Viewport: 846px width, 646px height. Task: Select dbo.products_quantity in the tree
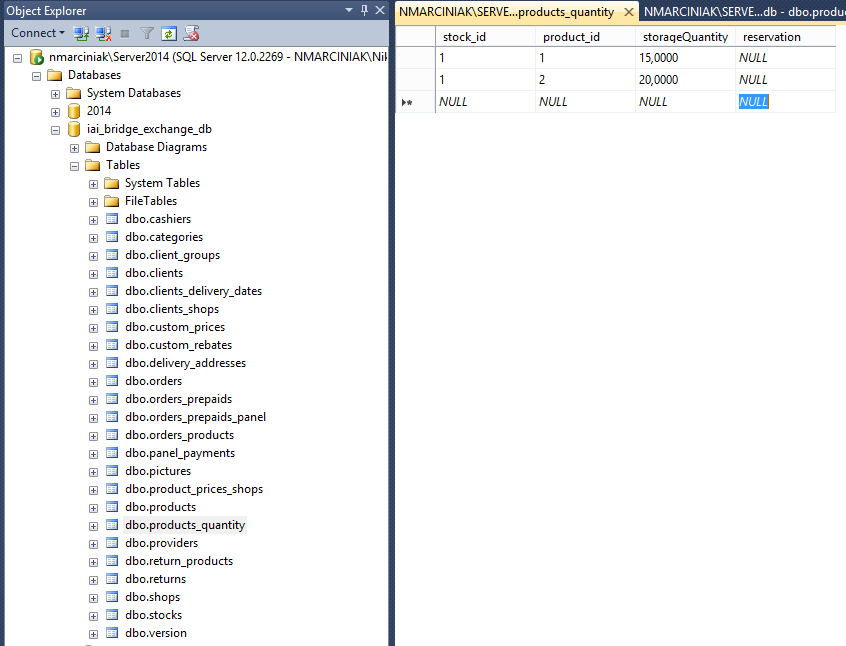pos(184,525)
